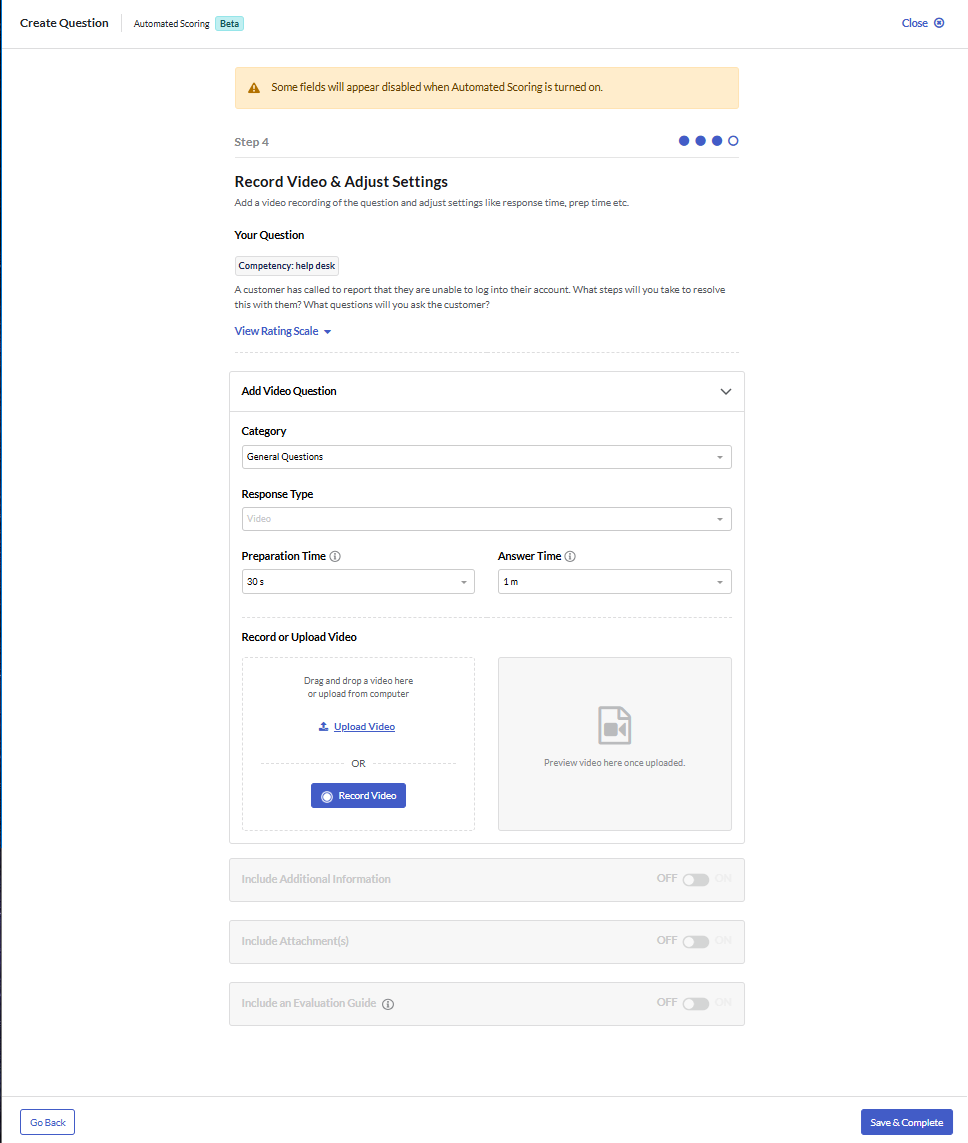Image resolution: width=968 pixels, height=1143 pixels.
Task: Click the warning triangle icon in banner
Action: [254, 87]
